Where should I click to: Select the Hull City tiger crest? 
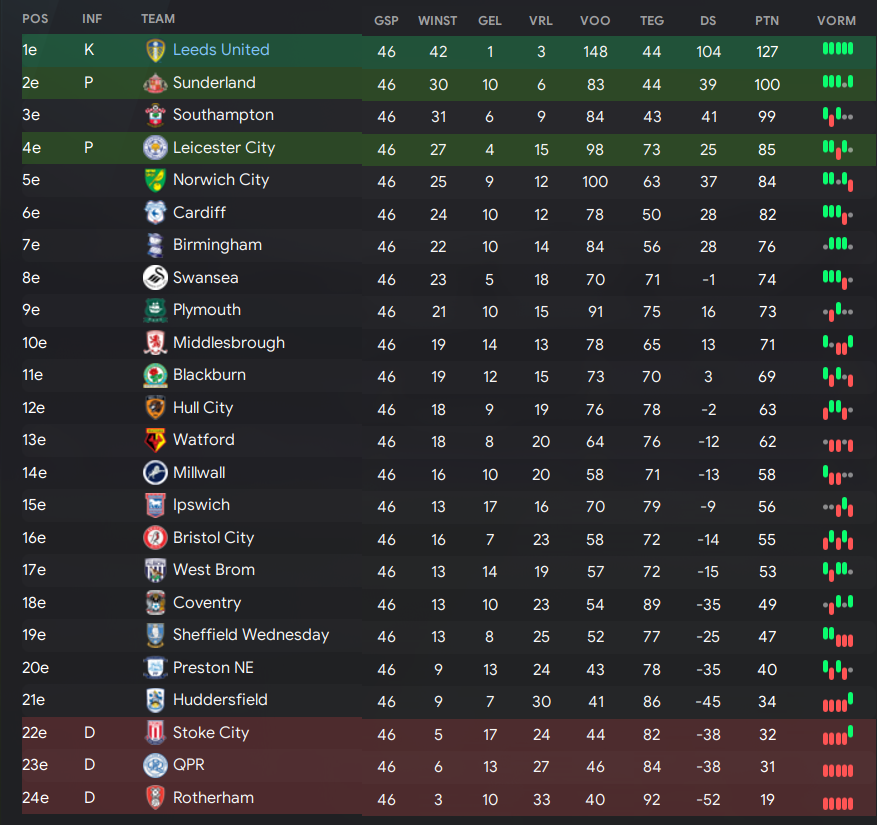click(155, 408)
